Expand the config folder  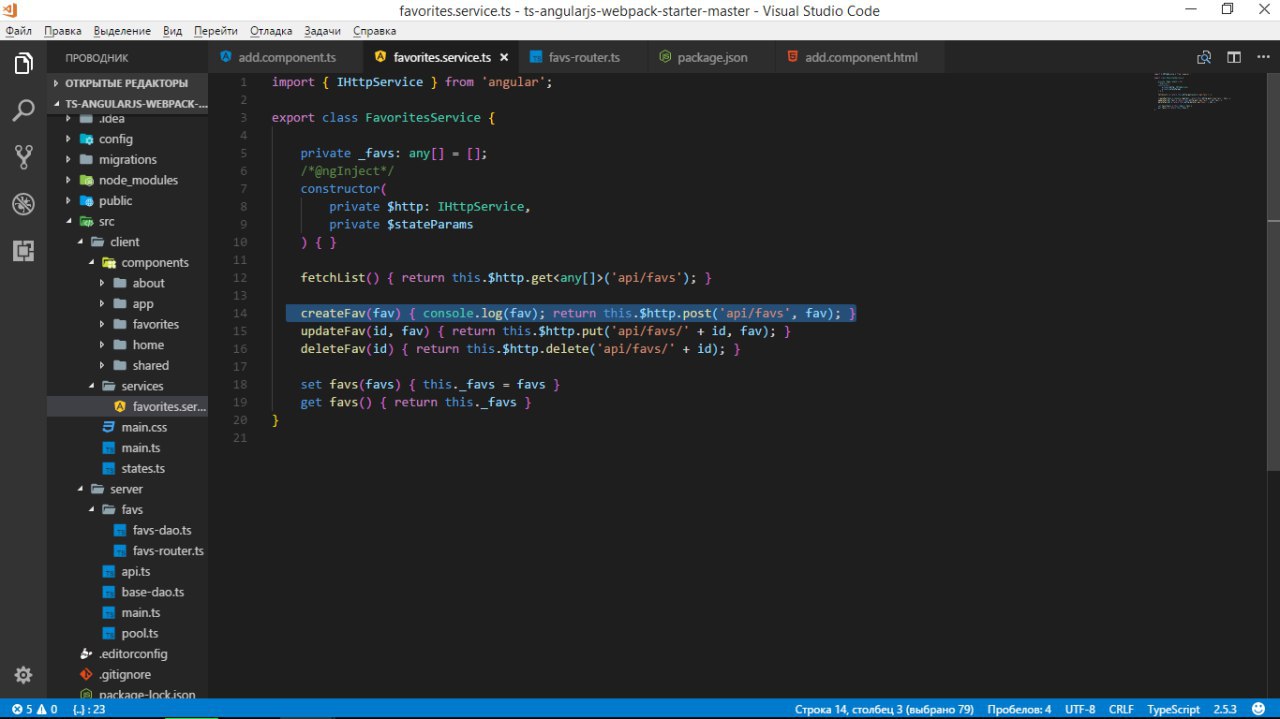[x=128, y=139]
